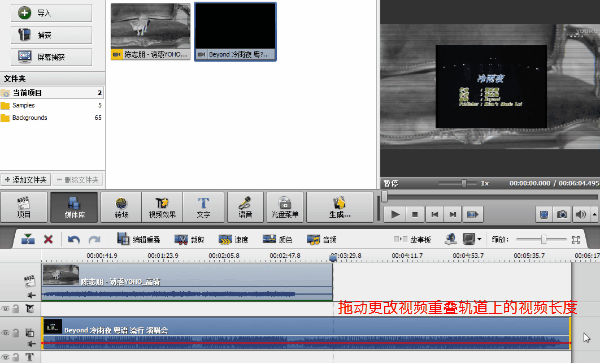The width and height of the screenshot is (600, 363).
Task: Click the Audio (音频) timeline tool
Action: click(x=321, y=239)
